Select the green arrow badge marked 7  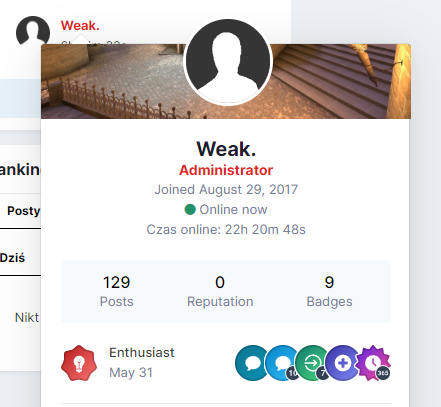(x=313, y=363)
